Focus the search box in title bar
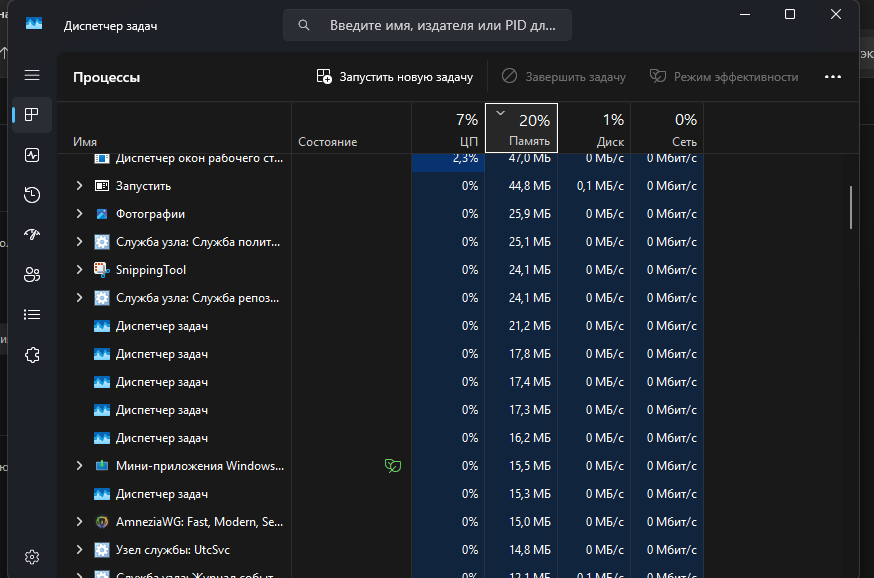This screenshot has width=874, height=578. pyautogui.click(x=428, y=25)
